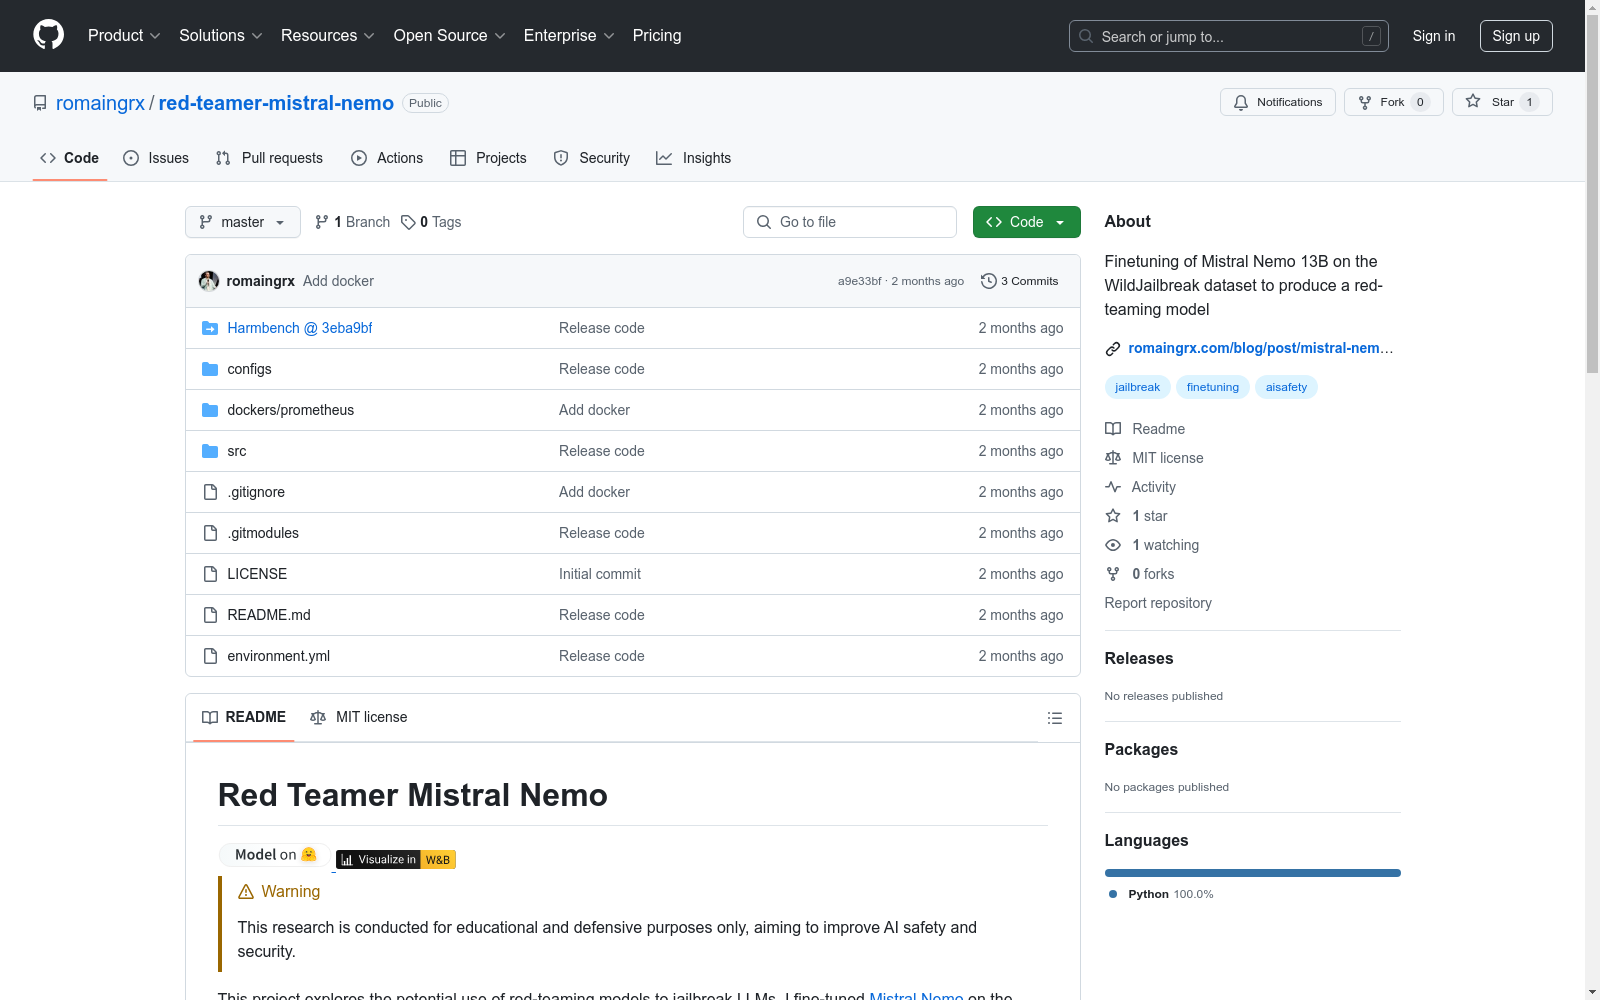Click the Python language bar
The width and height of the screenshot is (1600, 1000).
(1252, 873)
